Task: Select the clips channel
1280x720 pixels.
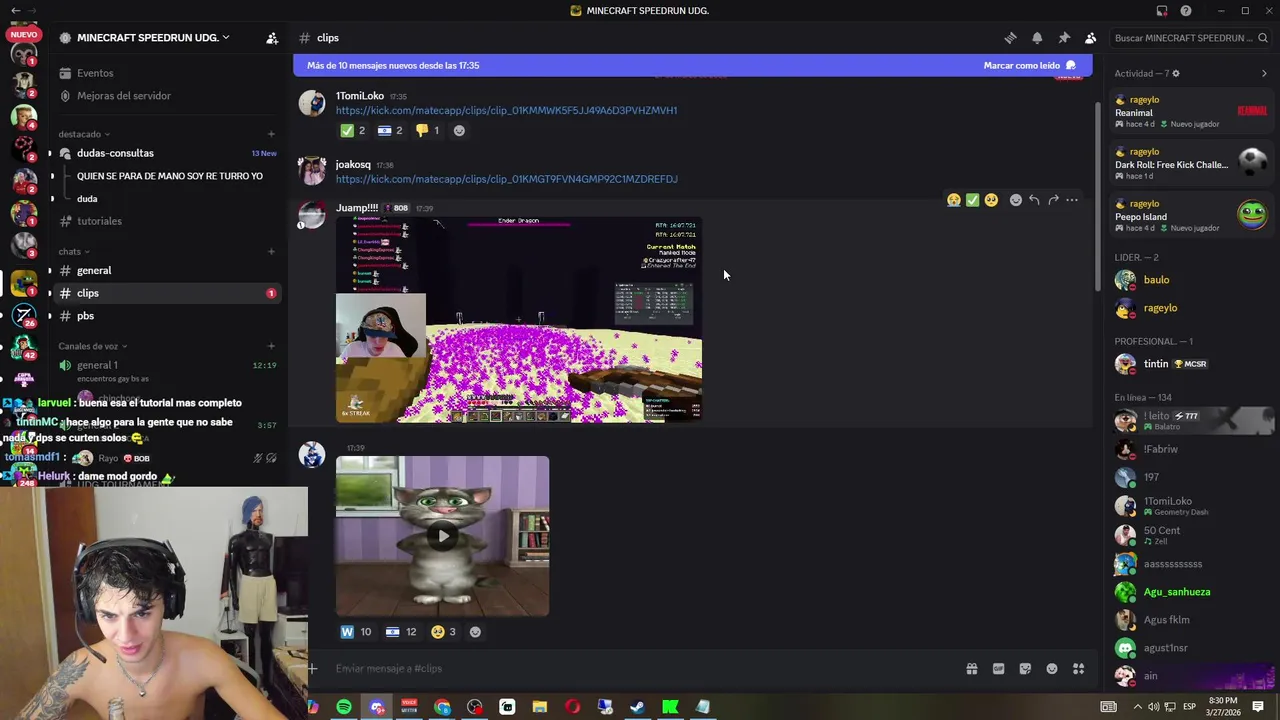Action: (x=166, y=293)
